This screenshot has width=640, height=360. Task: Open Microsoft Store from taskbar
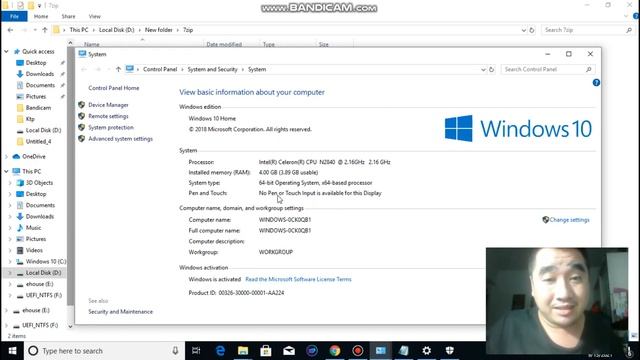click(x=266, y=351)
